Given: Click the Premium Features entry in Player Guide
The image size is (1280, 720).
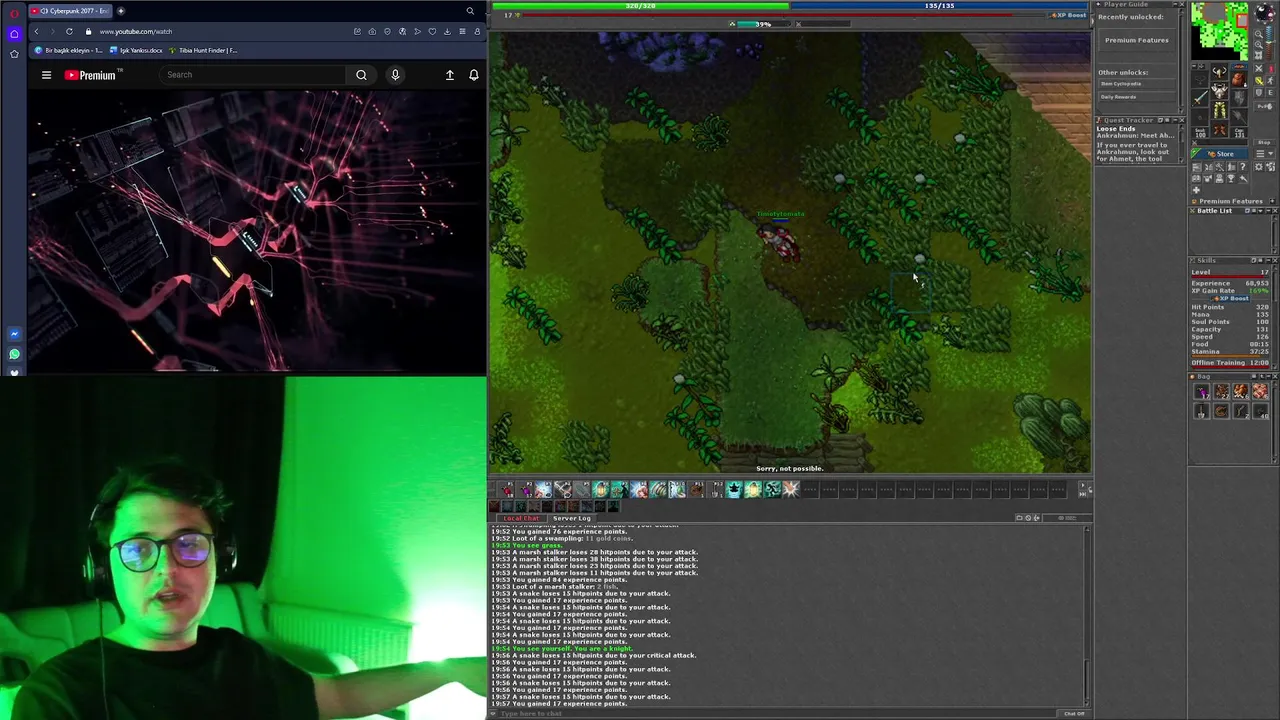Looking at the screenshot, I should pyautogui.click(x=1137, y=40).
